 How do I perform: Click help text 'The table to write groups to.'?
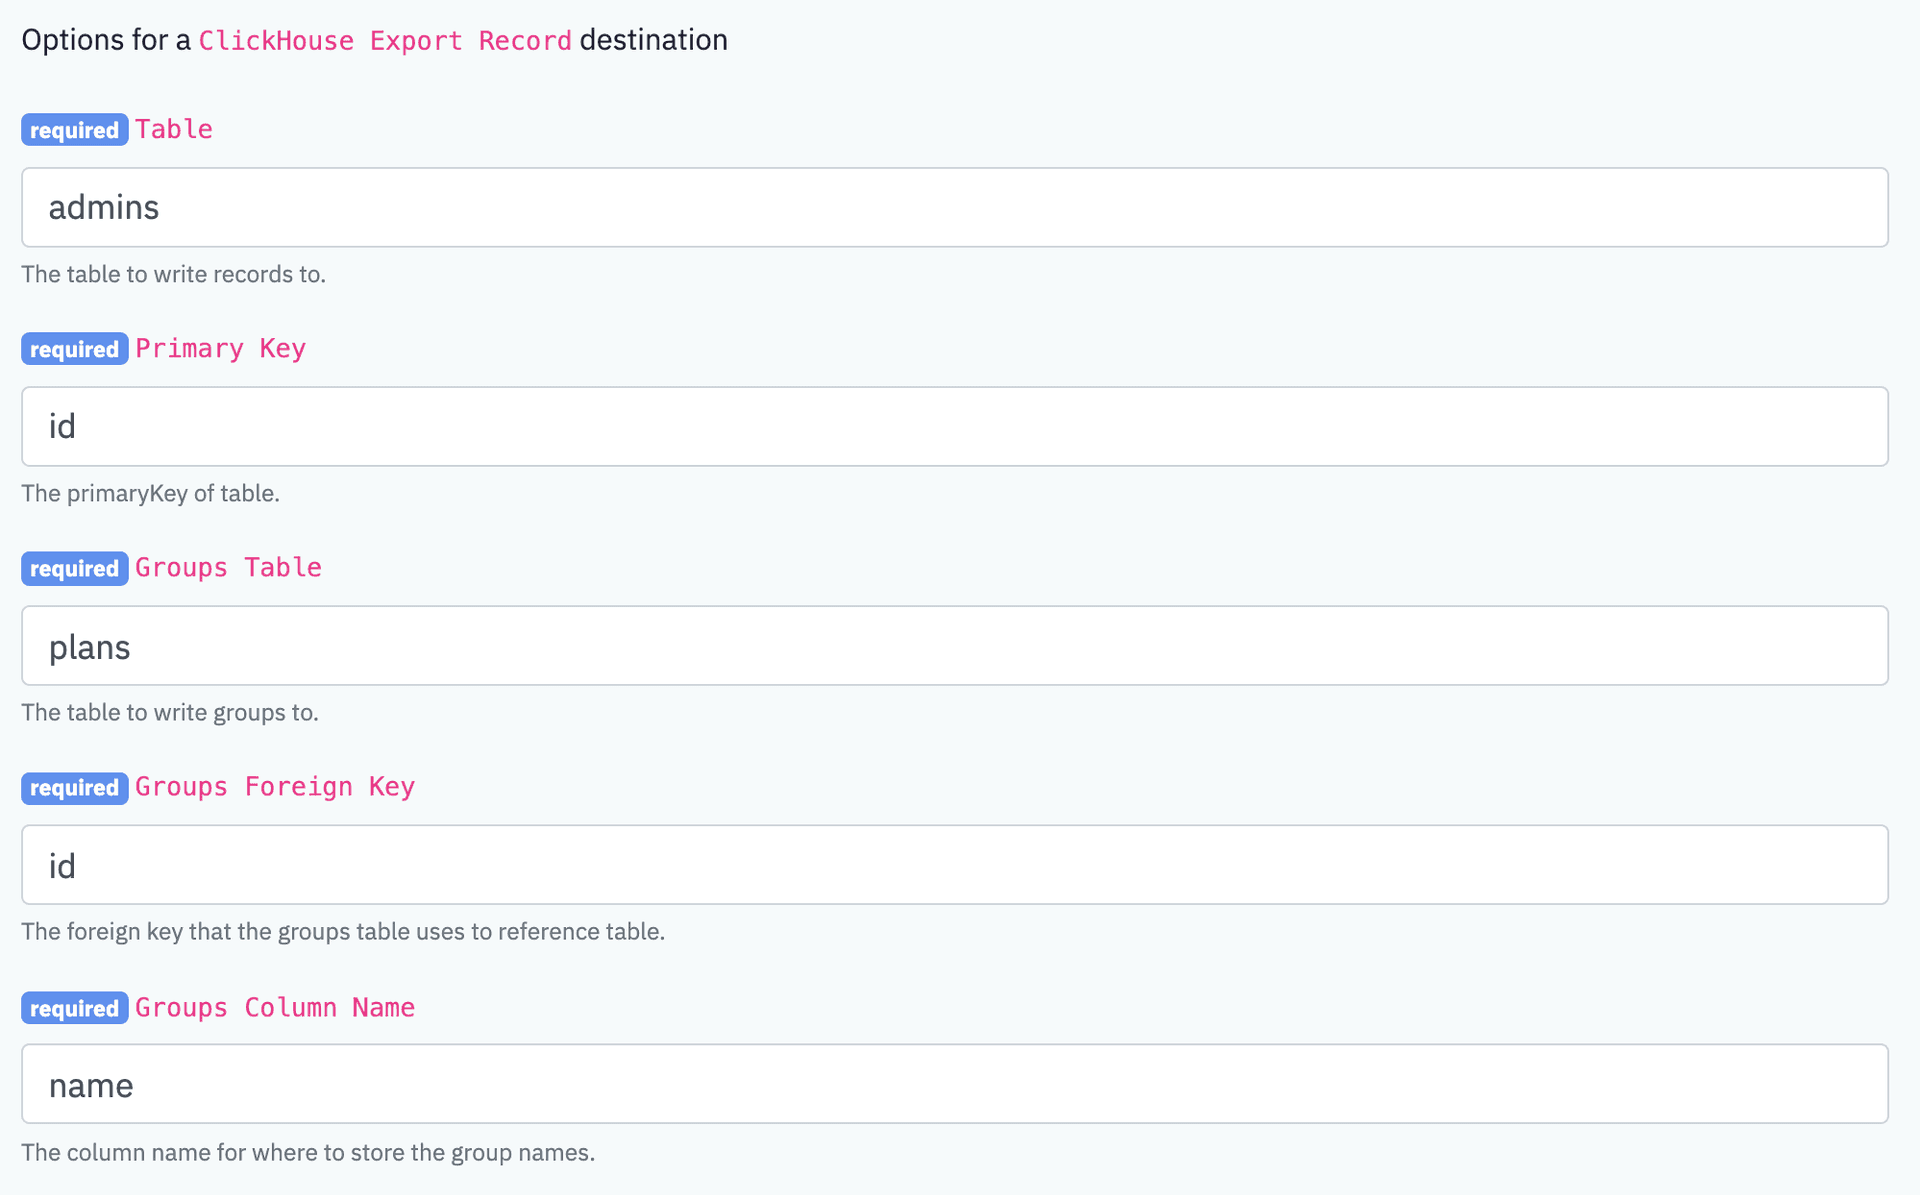click(x=170, y=712)
